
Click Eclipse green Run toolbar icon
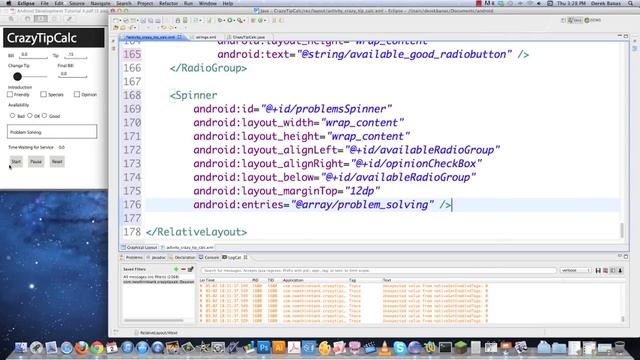(x=230, y=20)
